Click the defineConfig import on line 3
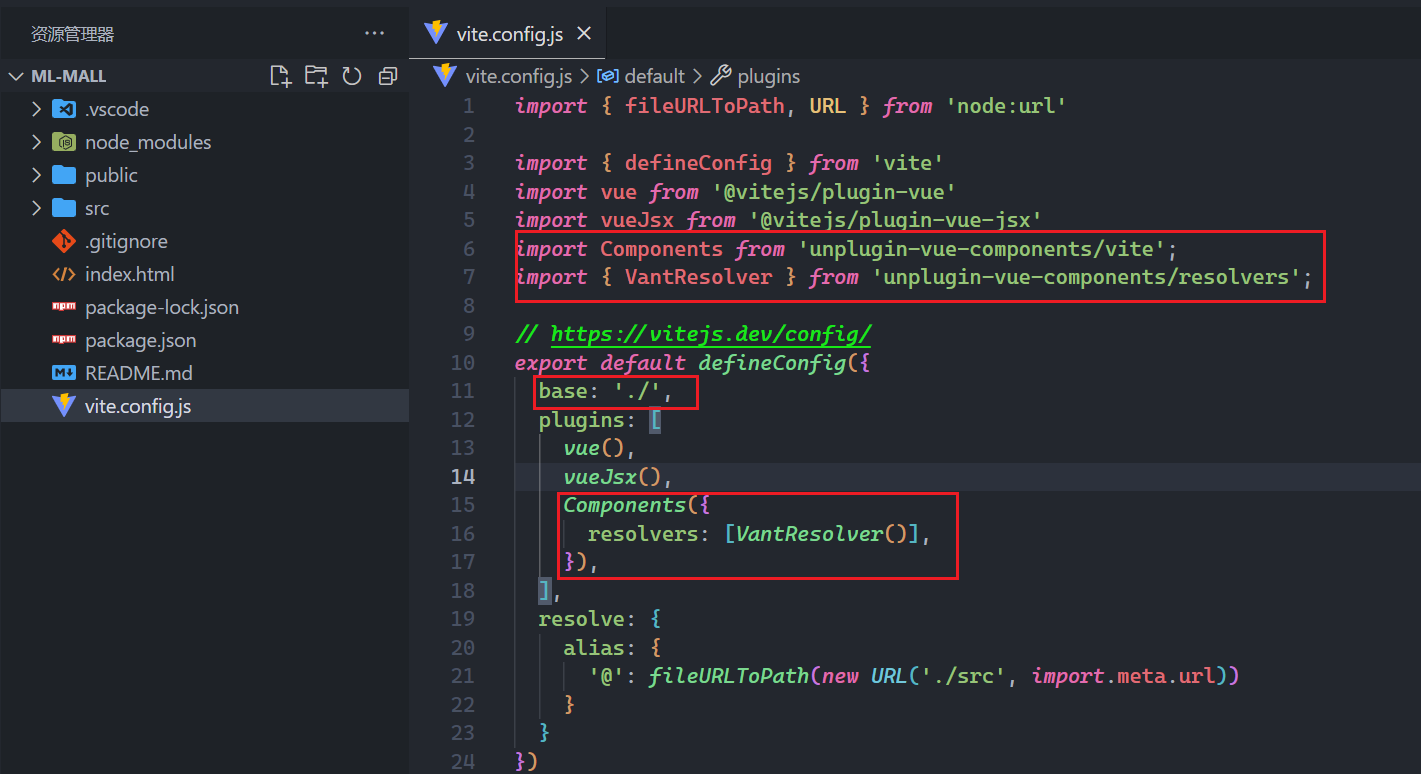The width and height of the screenshot is (1421, 774). tap(698, 163)
